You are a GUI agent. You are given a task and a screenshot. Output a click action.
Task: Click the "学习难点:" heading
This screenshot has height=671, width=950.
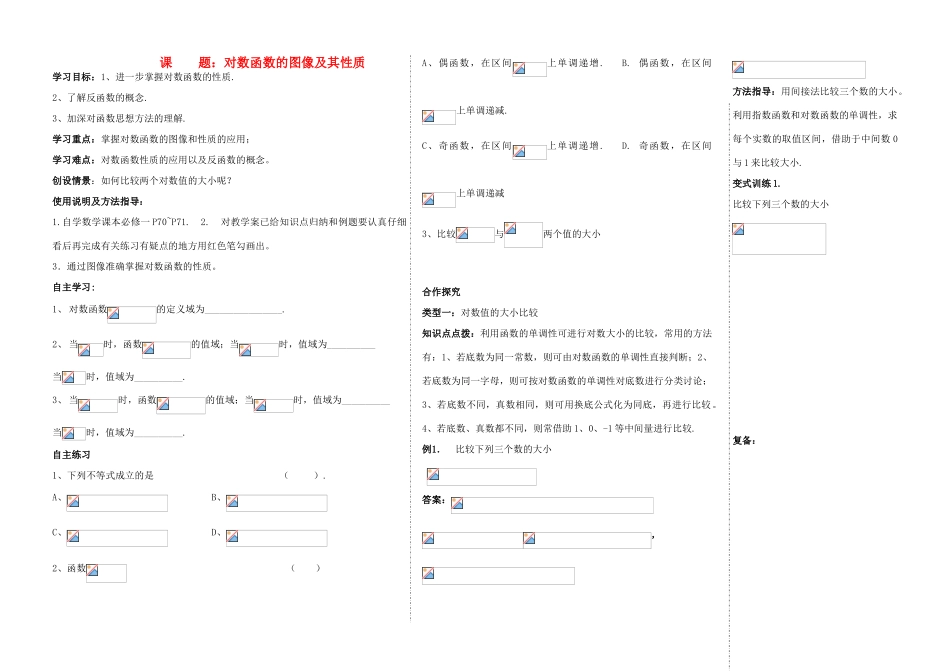tap(74, 160)
